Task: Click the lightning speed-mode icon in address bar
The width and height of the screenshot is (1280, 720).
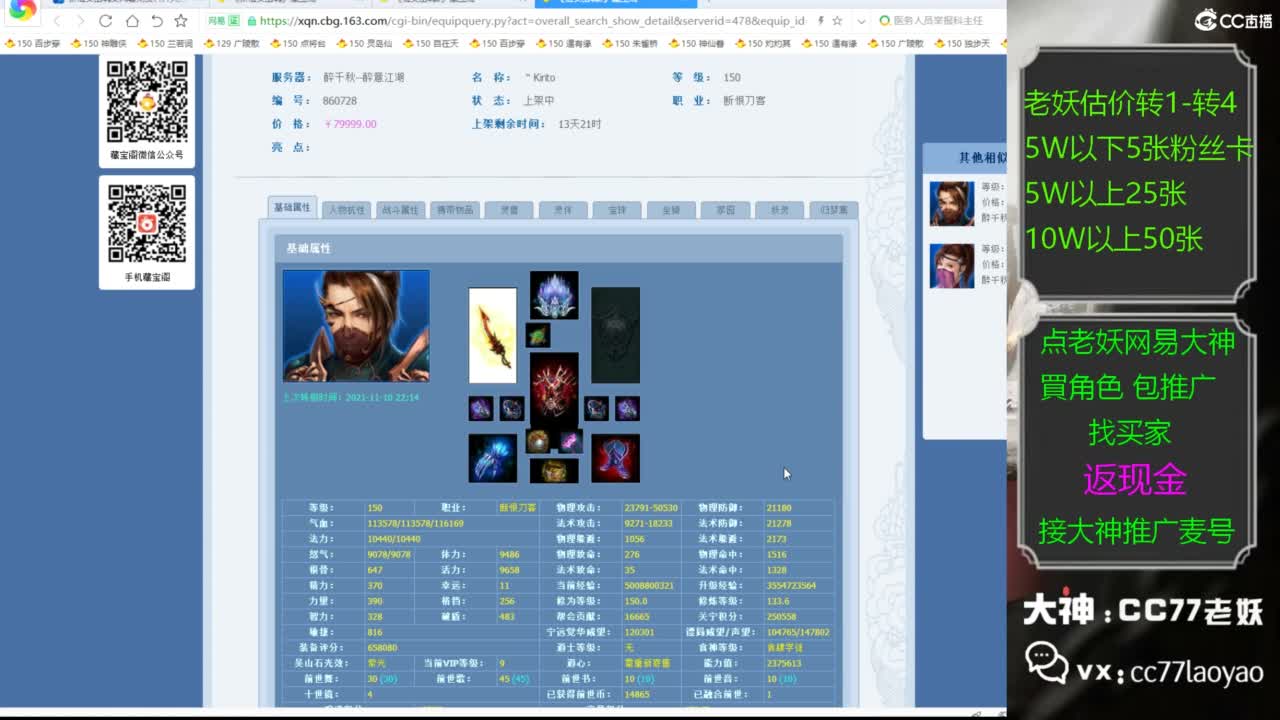Action: 821,21
